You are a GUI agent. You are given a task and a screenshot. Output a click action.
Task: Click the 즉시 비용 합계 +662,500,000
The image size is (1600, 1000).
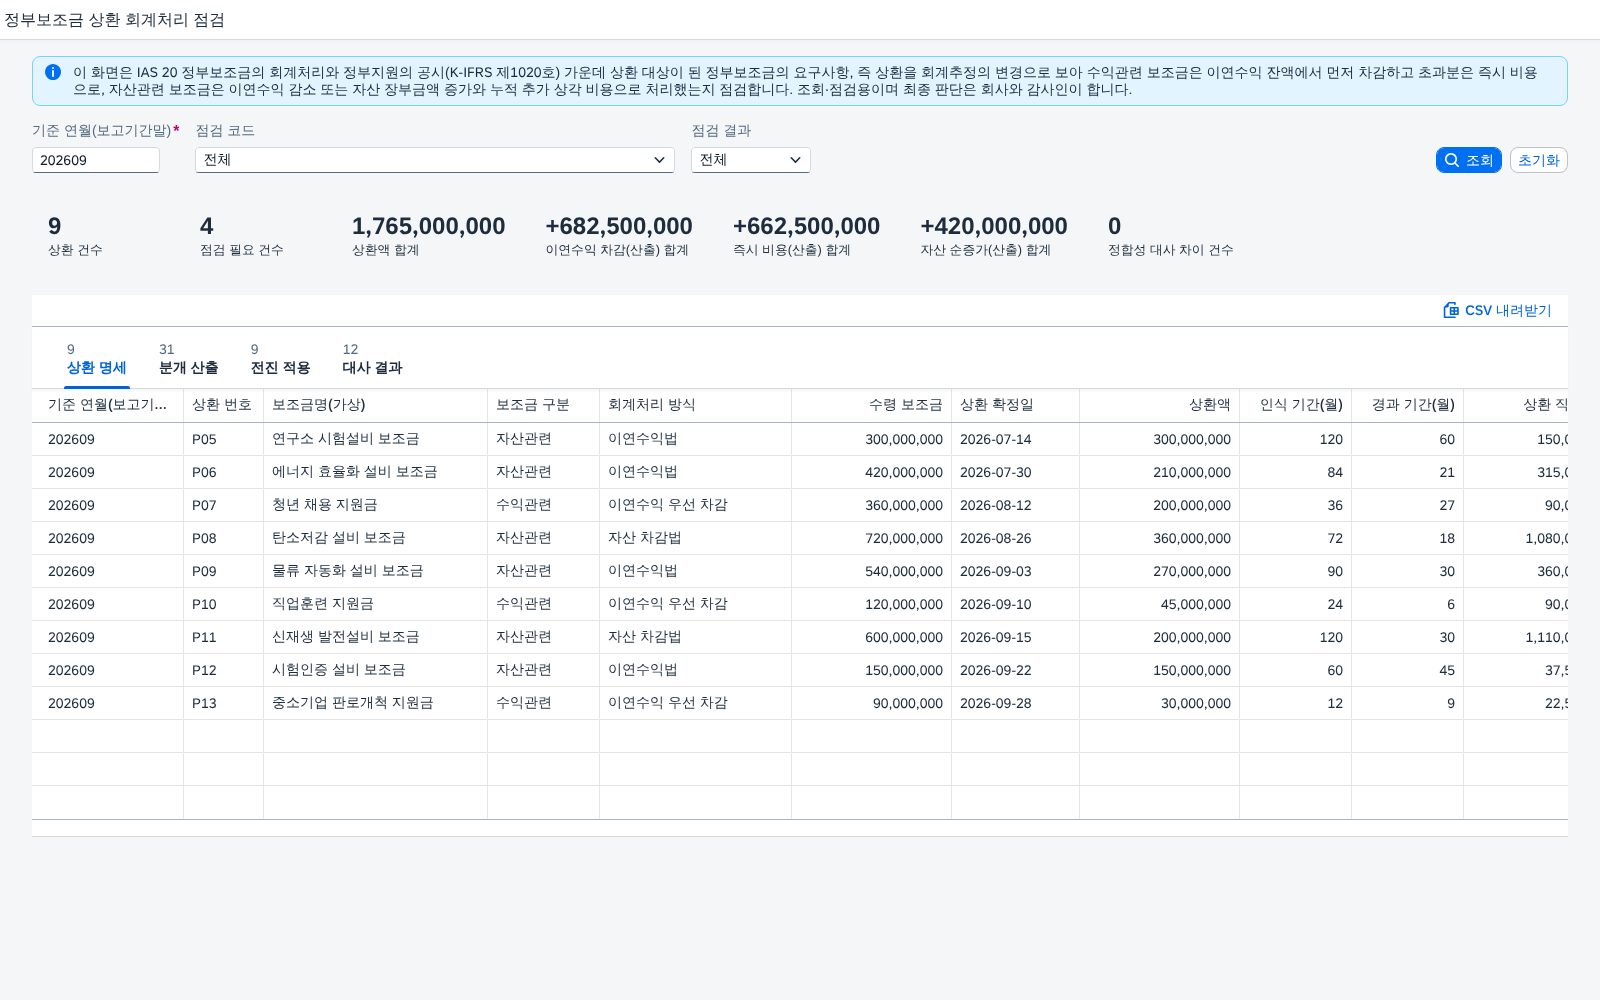(x=806, y=226)
